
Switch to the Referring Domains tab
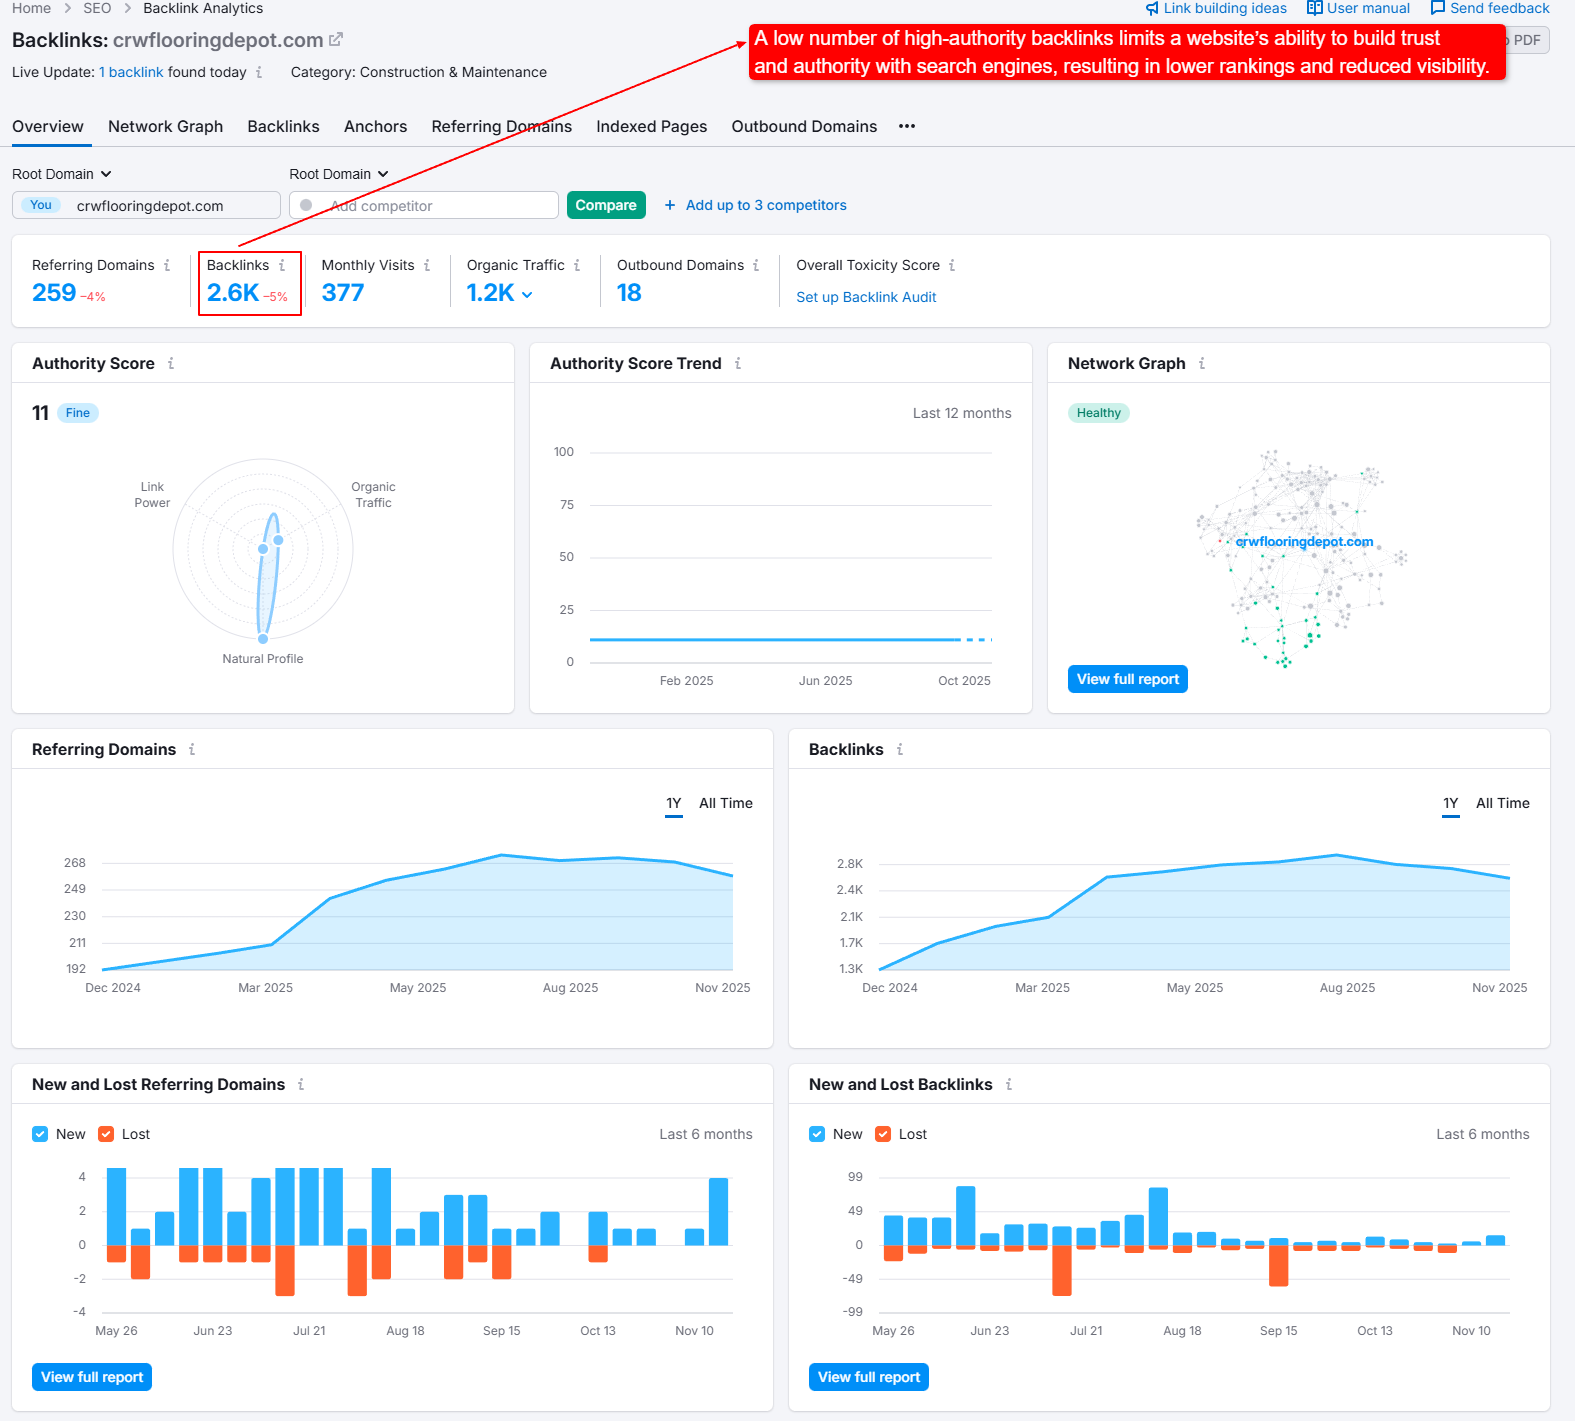pyautogui.click(x=501, y=127)
